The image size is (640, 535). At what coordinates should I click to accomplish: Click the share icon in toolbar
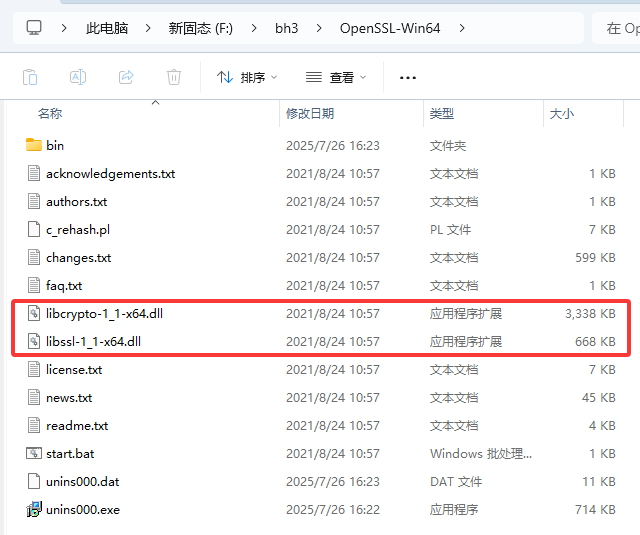pyautogui.click(x=126, y=77)
